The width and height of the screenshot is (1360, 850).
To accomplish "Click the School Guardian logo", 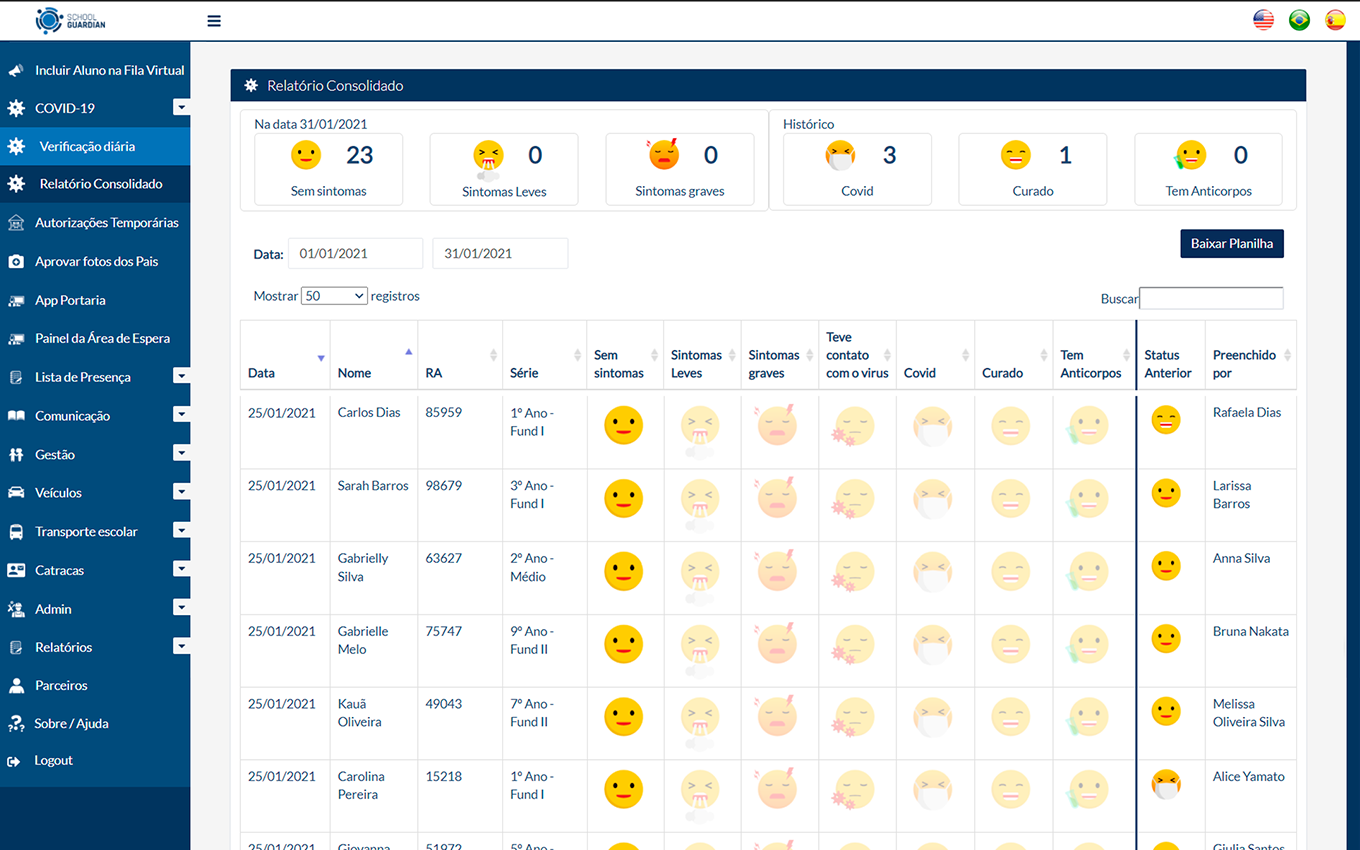I will 70,20.
